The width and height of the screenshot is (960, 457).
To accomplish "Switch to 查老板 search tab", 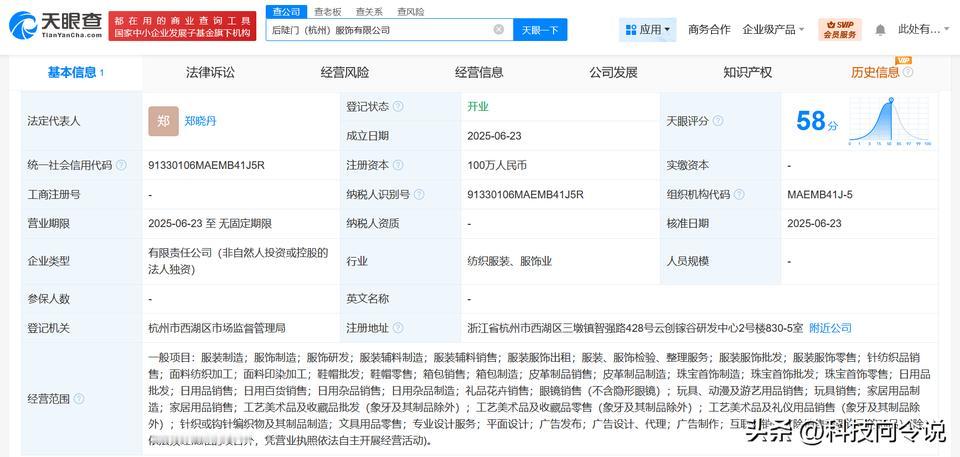I will 328,11.
